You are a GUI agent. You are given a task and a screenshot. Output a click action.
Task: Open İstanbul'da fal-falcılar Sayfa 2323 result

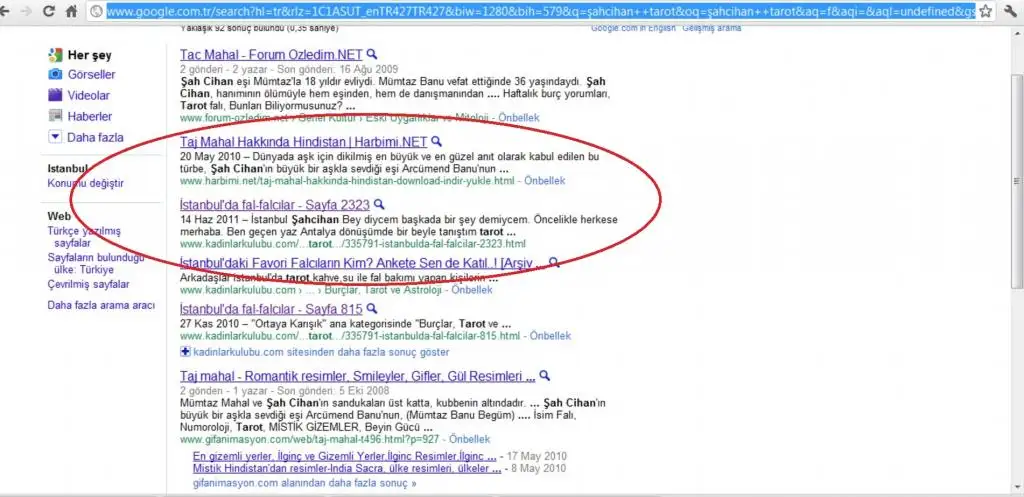point(275,205)
